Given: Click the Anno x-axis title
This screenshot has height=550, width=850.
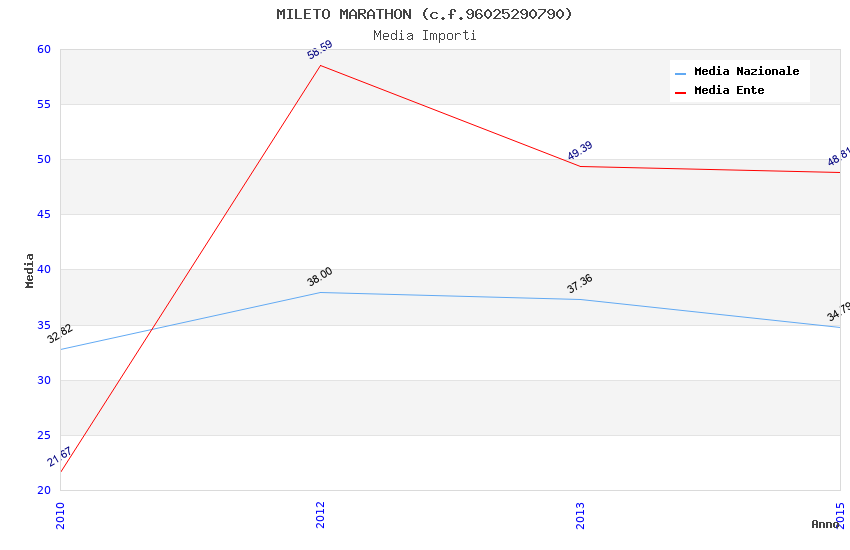Looking at the screenshot, I should pyautogui.click(x=825, y=524).
